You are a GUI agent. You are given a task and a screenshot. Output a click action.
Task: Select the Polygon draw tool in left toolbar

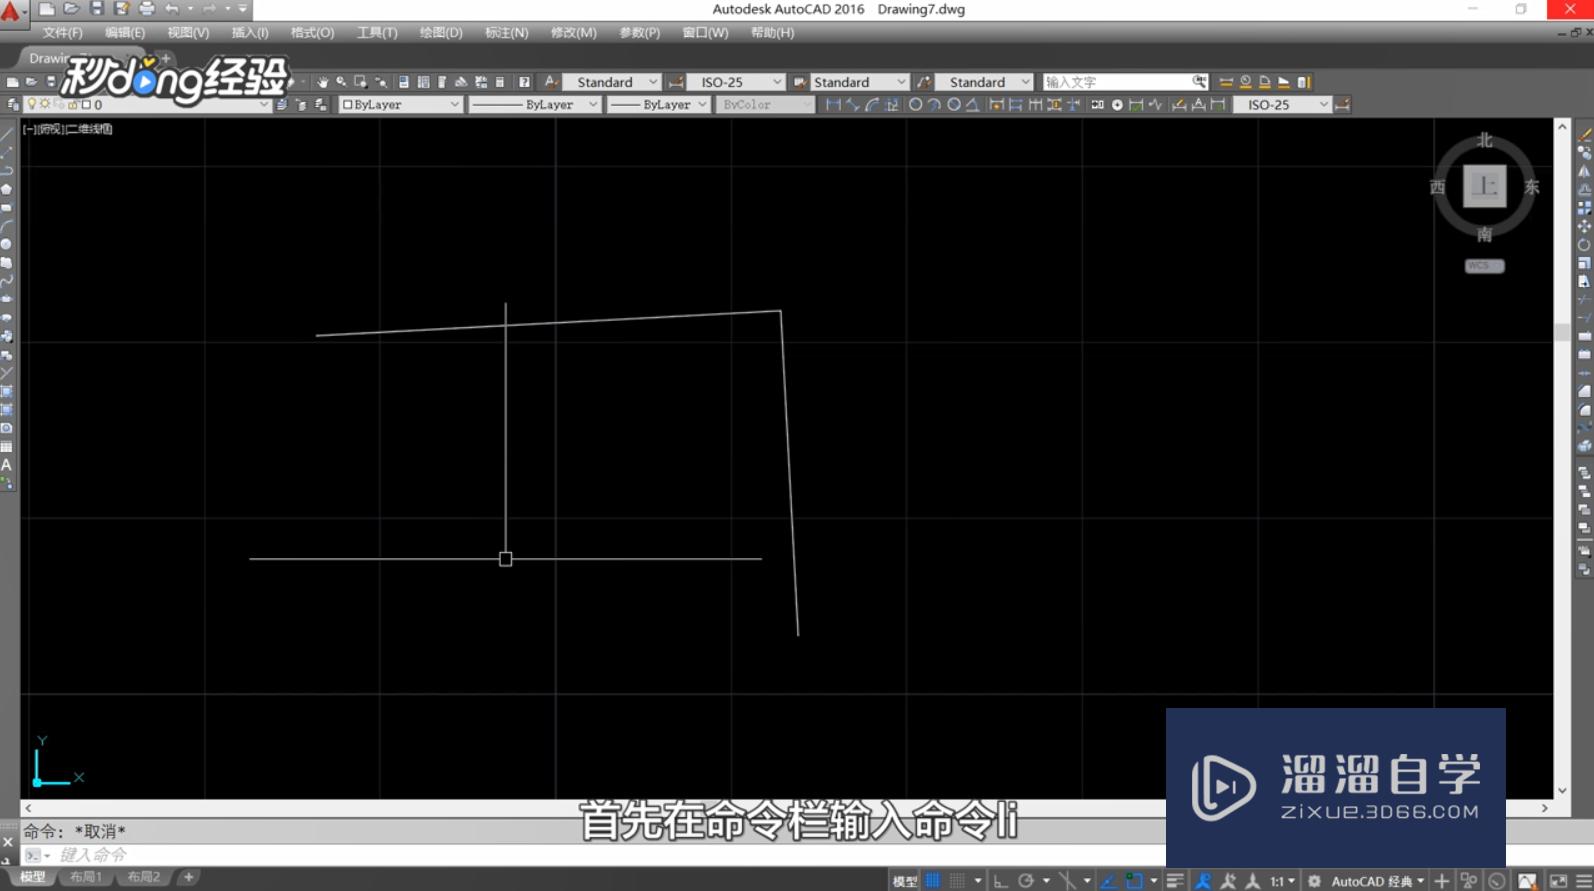(x=7, y=189)
